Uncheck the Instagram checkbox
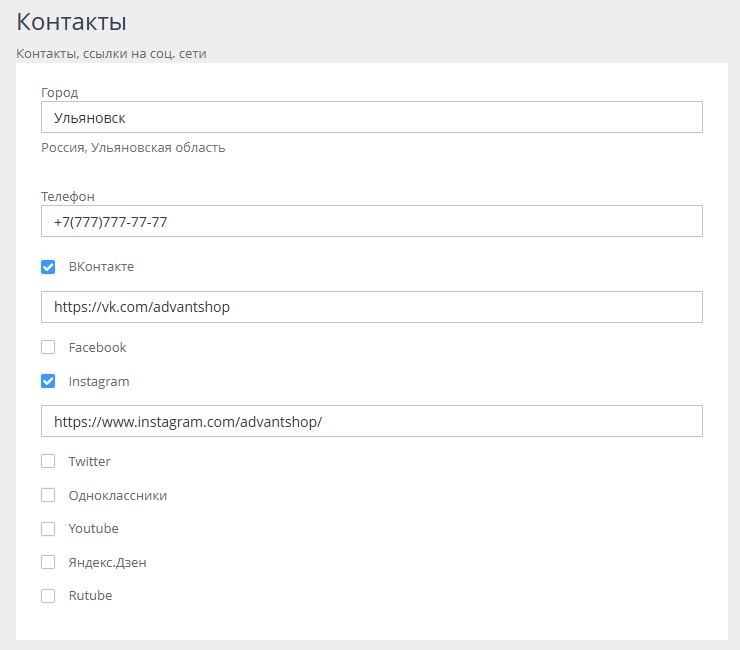Screen dimensions: 740x650 coord(48,381)
